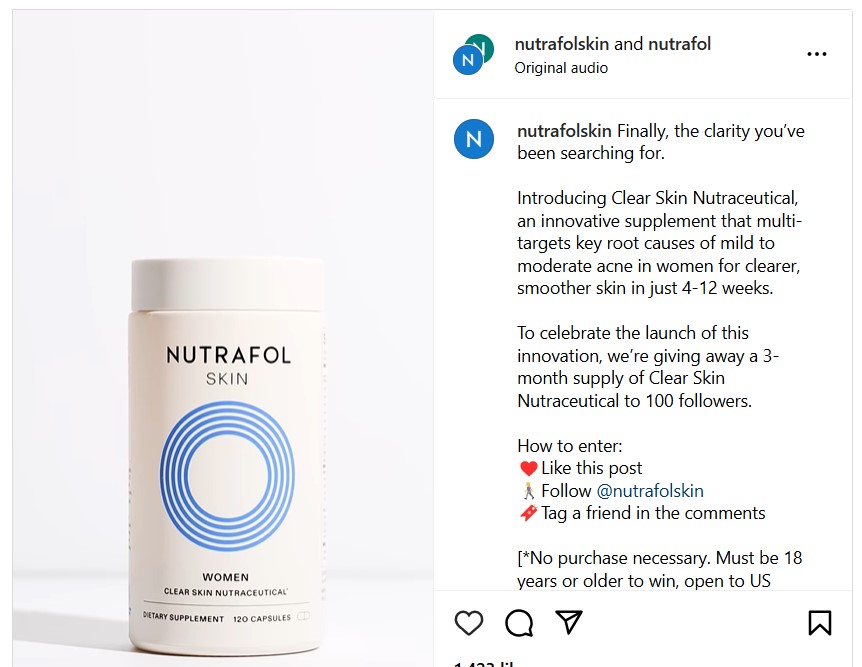
Task: Click the nutrafolskin avatar beside the caption
Action: 474,139
